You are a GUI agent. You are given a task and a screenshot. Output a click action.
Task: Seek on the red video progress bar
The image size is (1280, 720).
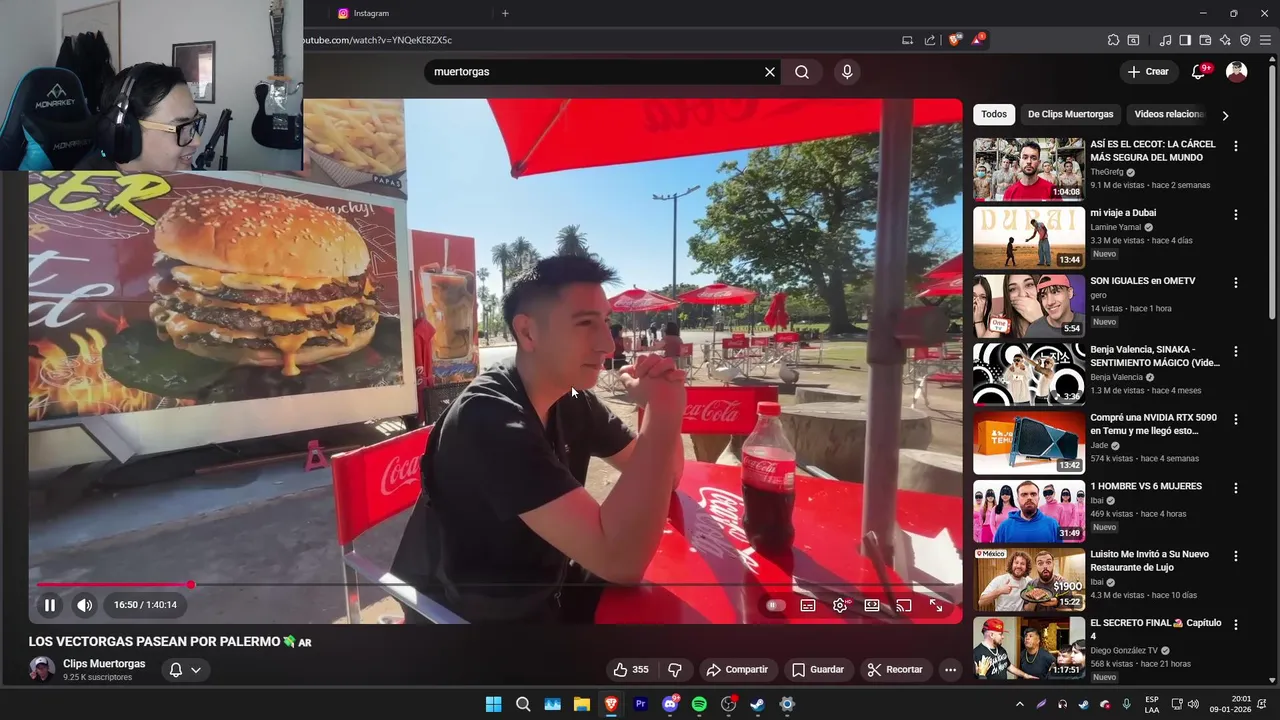point(496,585)
